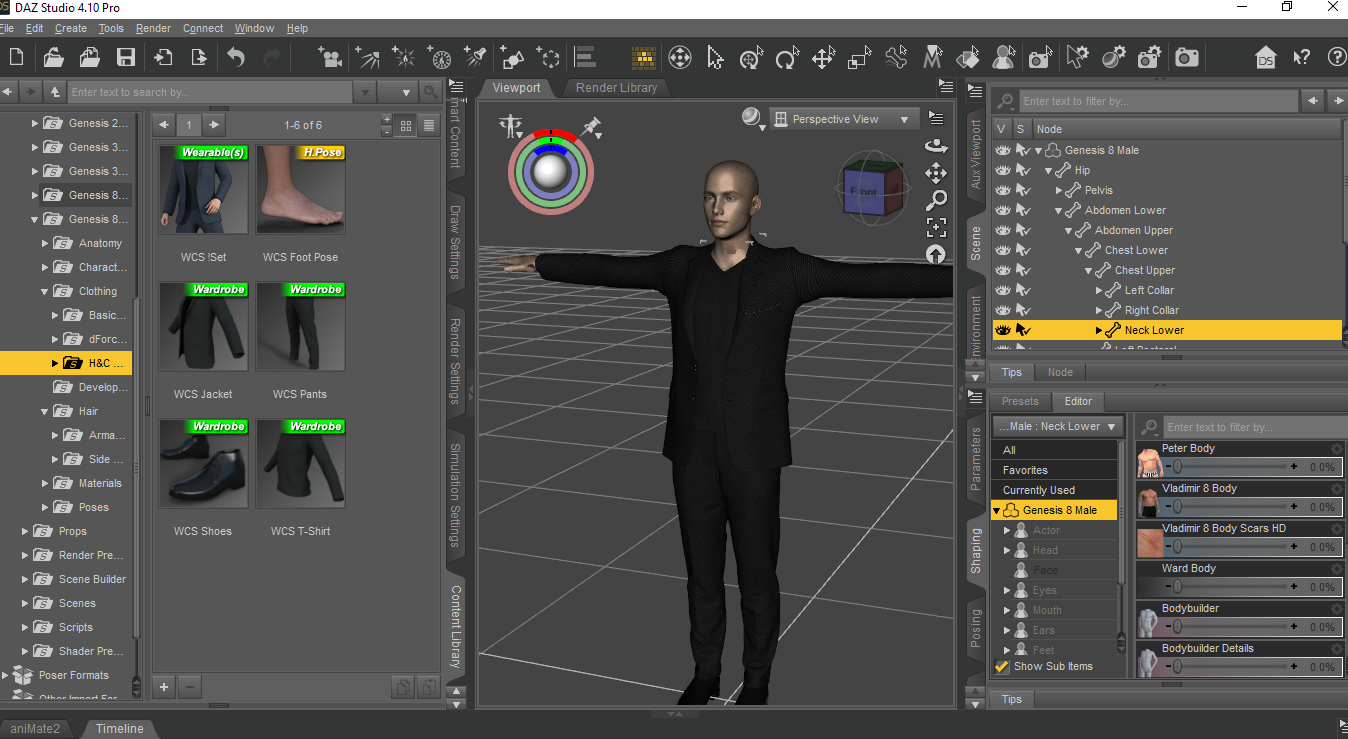Collapse the Genesis 8 Male scene node
This screenshot has height=739, width=1348.
[x=1039, y=150]
